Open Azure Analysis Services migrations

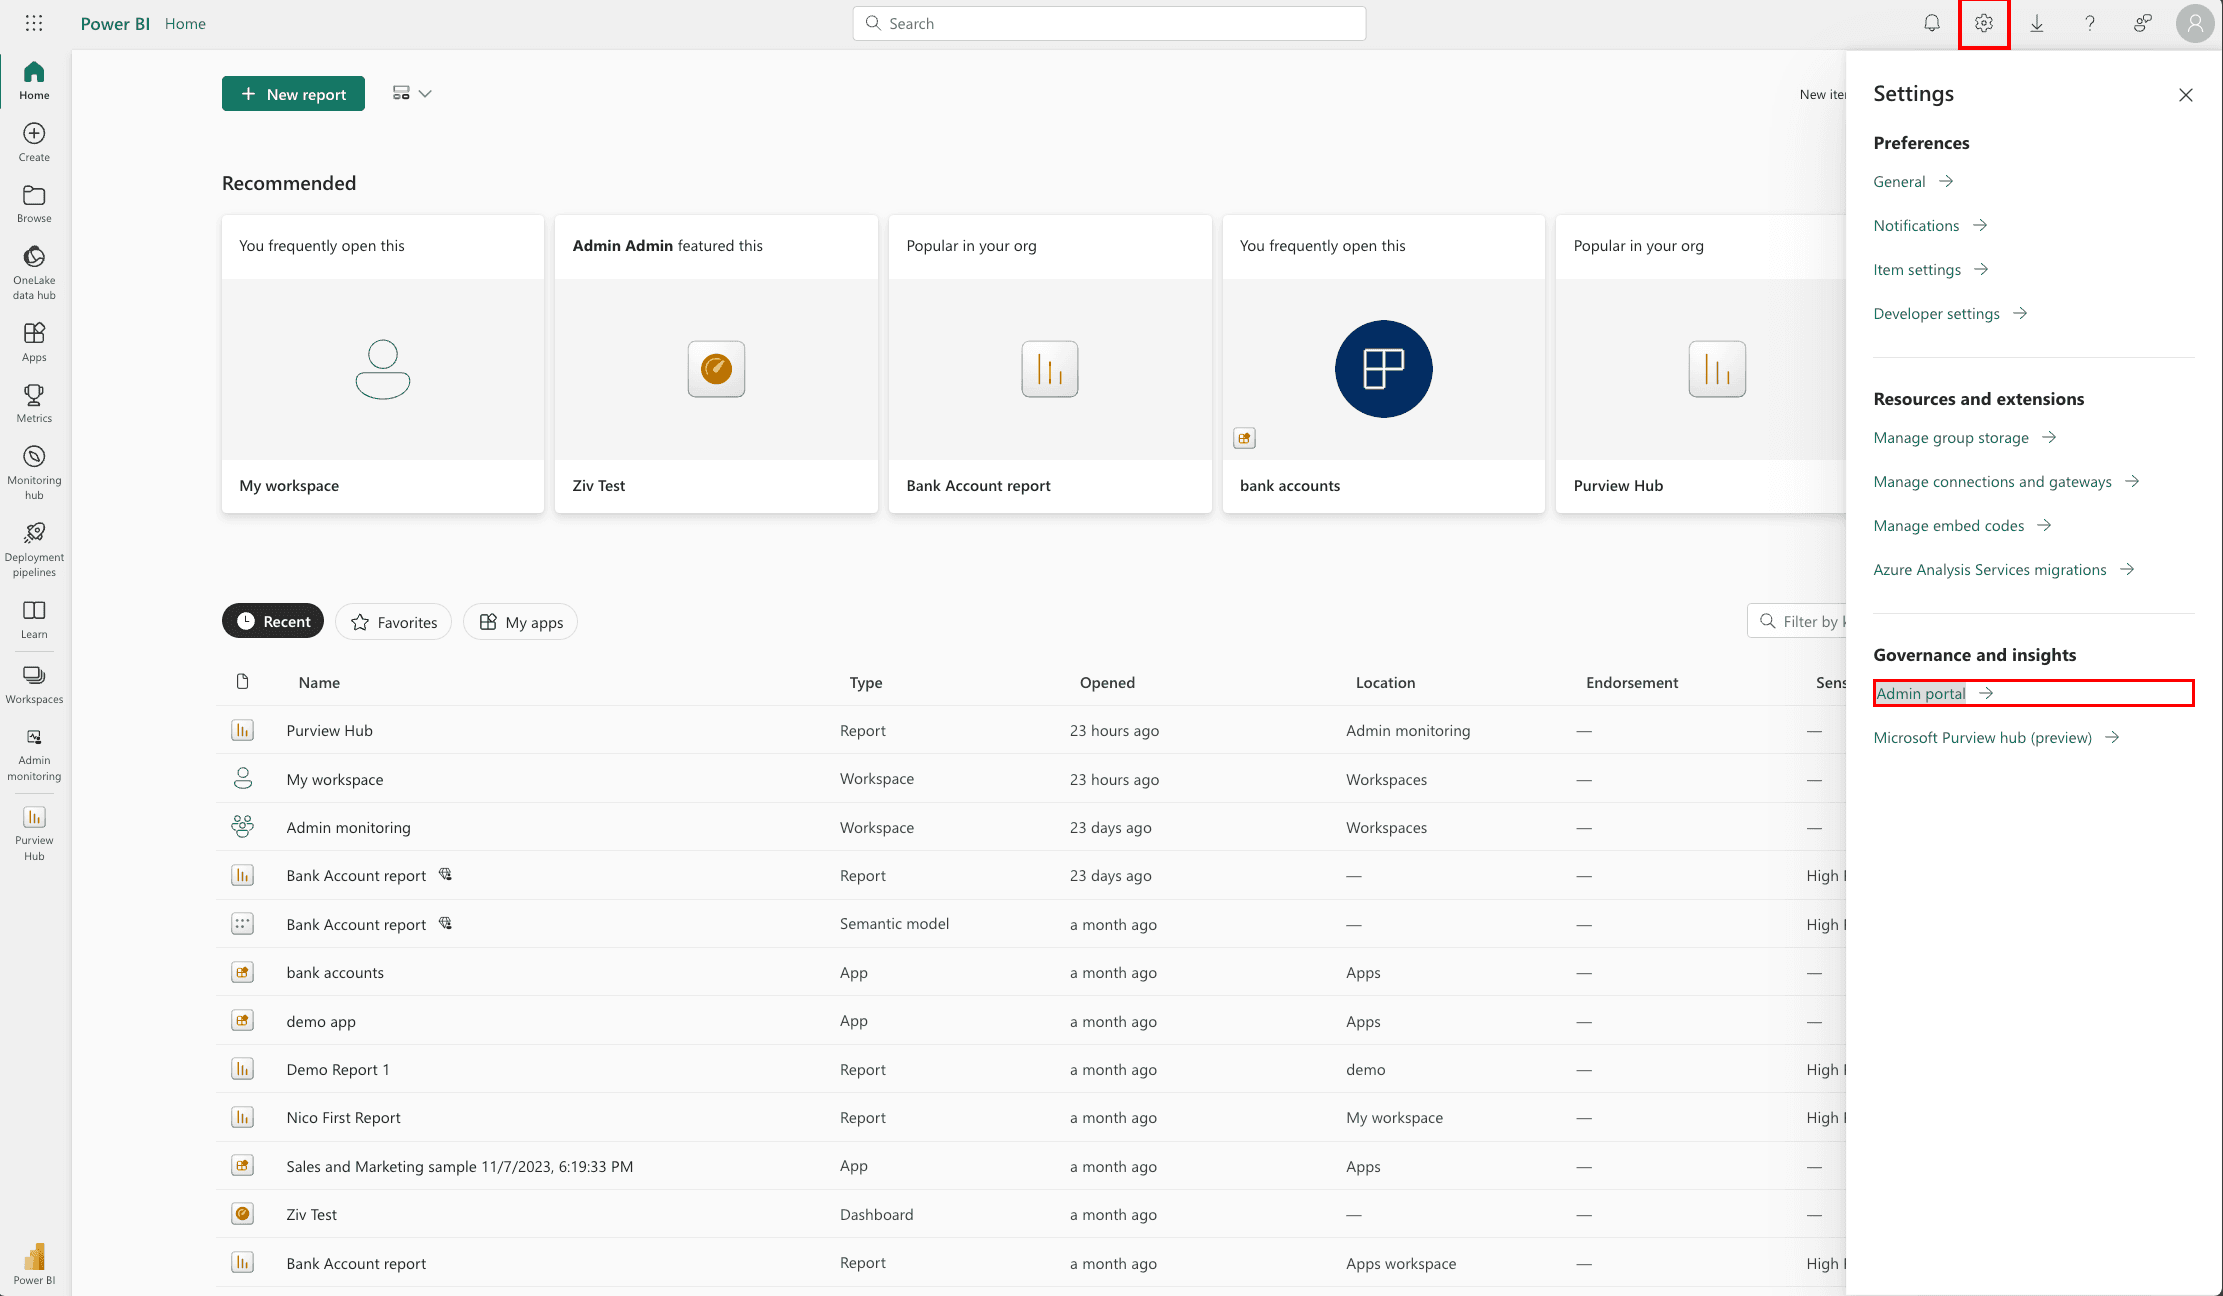coord(2004,569)
